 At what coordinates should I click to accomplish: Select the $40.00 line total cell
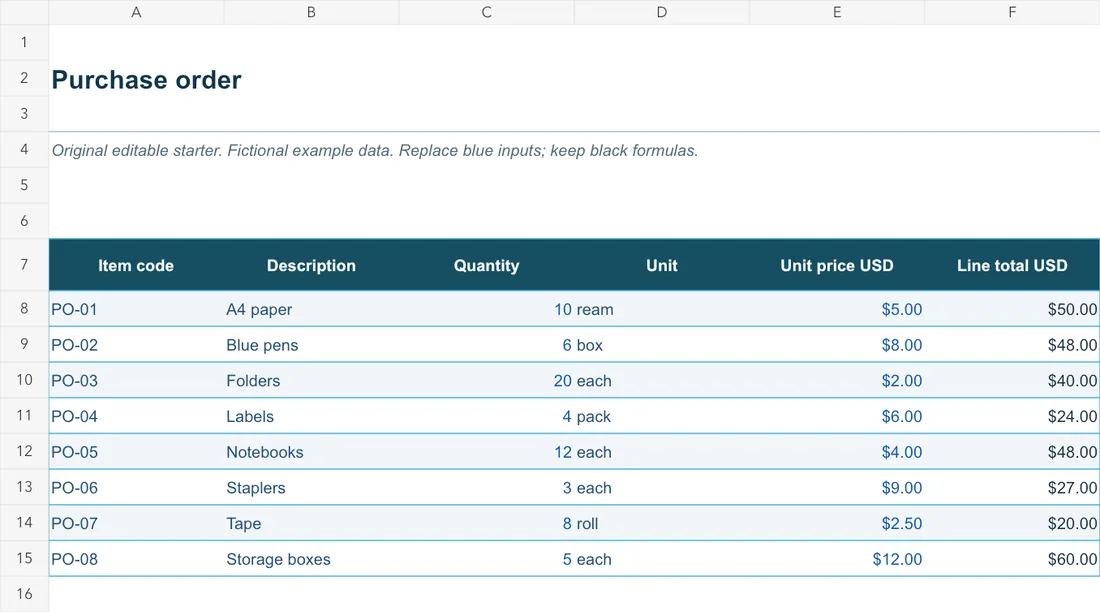pos(1012,380)
